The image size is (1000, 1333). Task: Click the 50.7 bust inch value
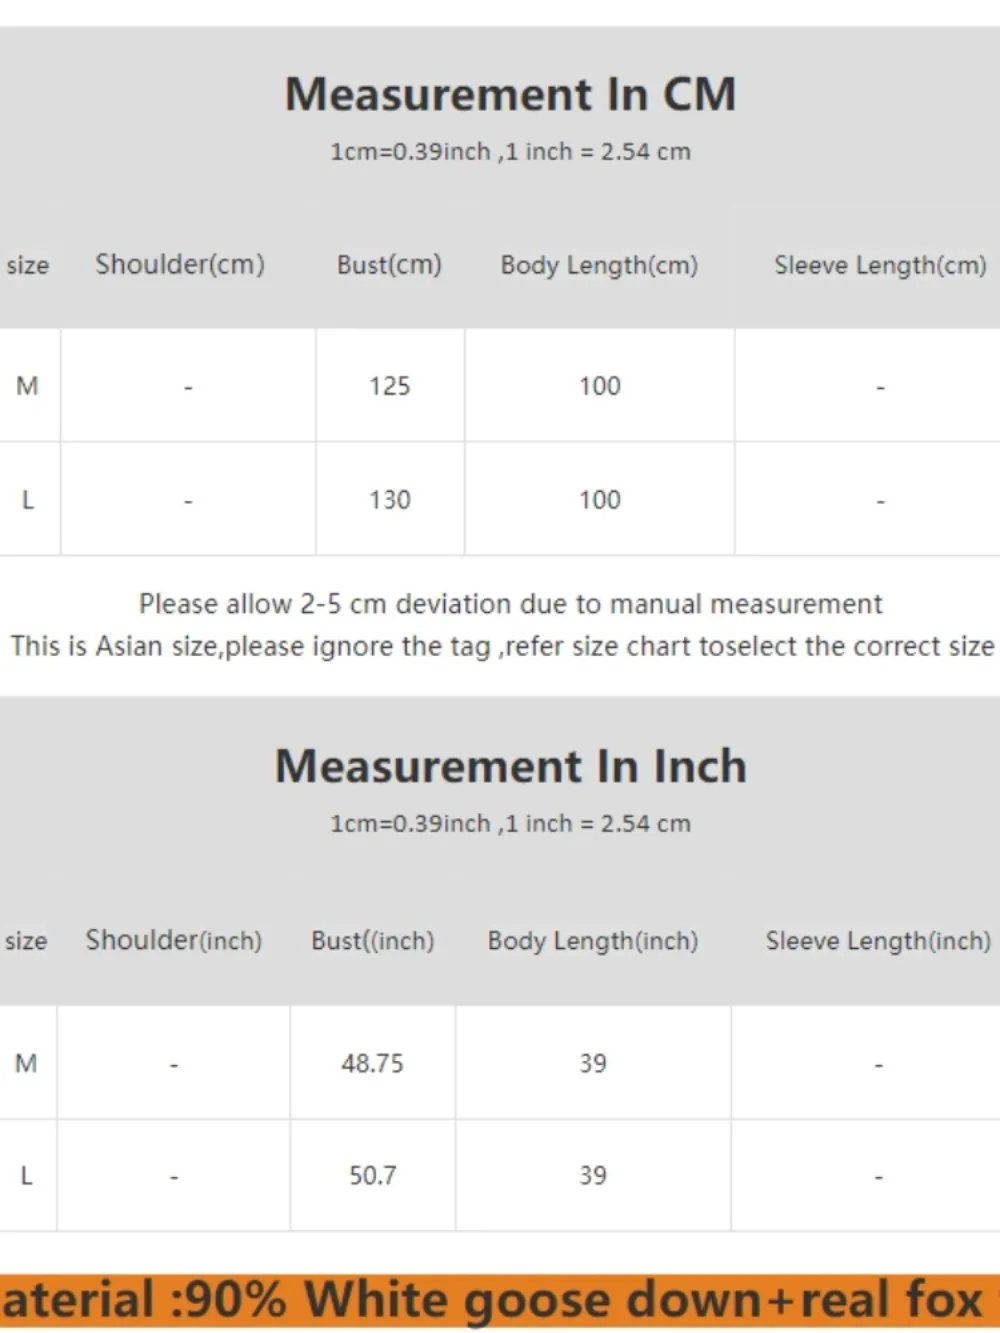tap(372, 1175)
